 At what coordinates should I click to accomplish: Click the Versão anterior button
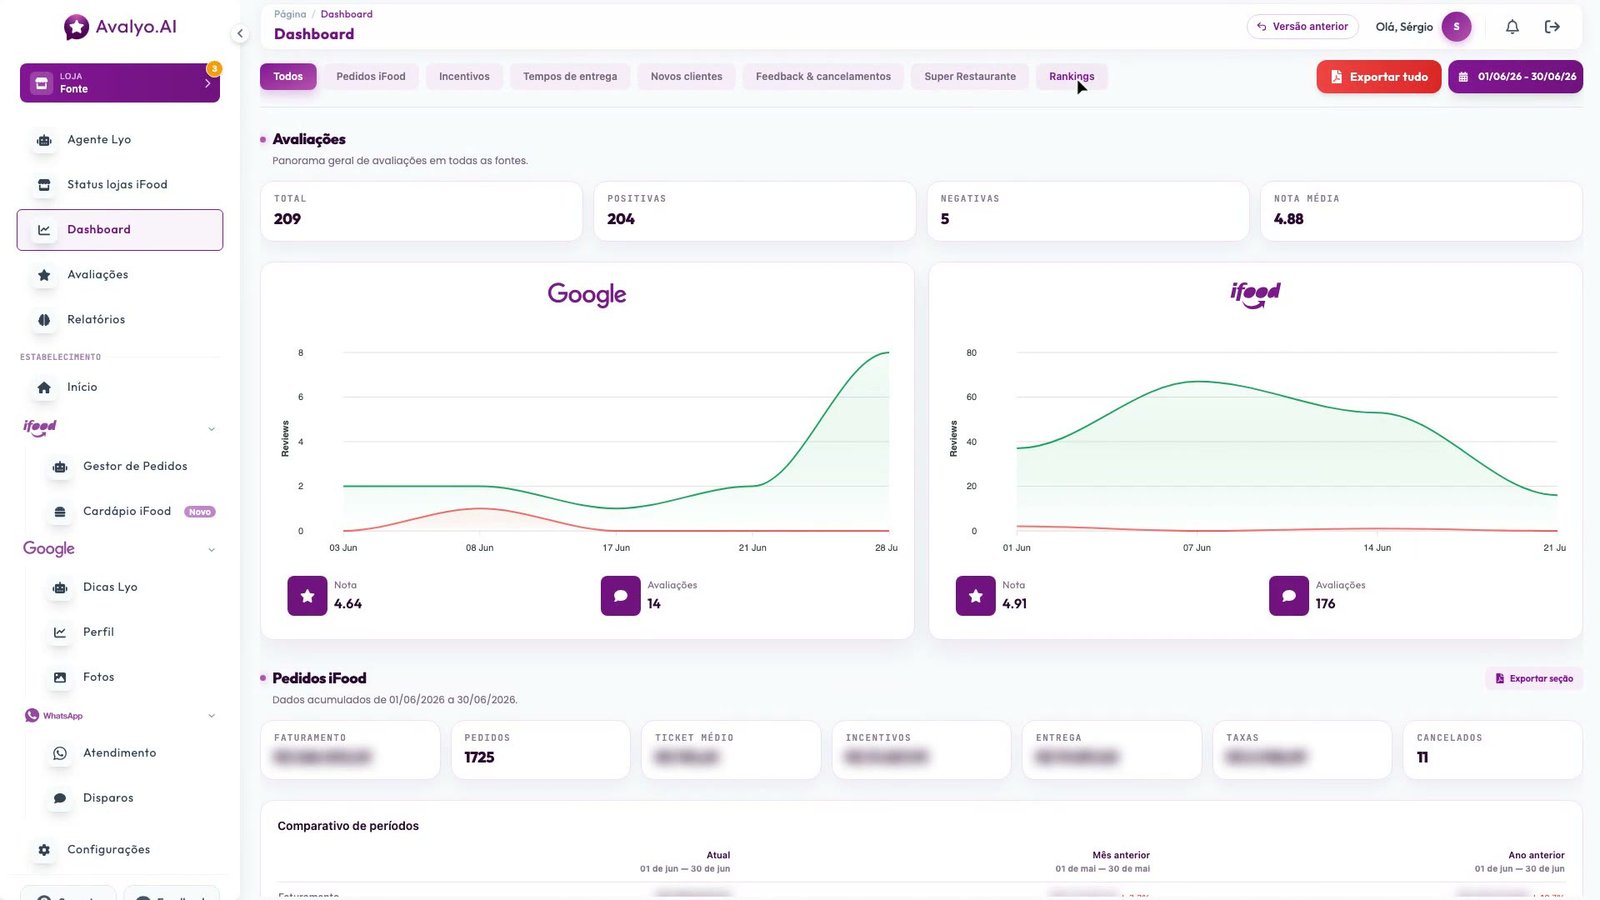pos(1302,27)
